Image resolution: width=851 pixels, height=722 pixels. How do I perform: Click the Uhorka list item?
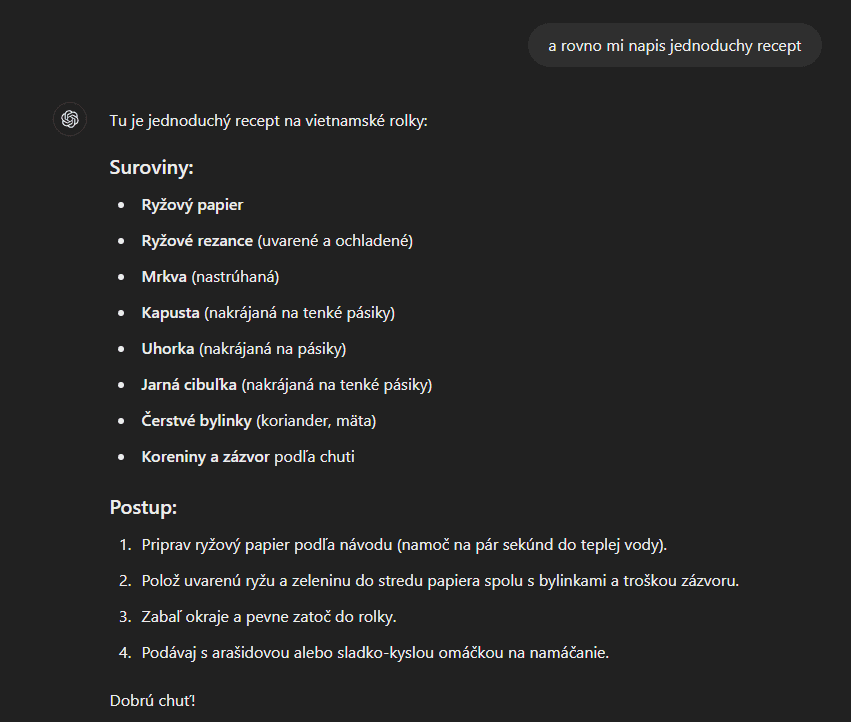click(244, 349)
